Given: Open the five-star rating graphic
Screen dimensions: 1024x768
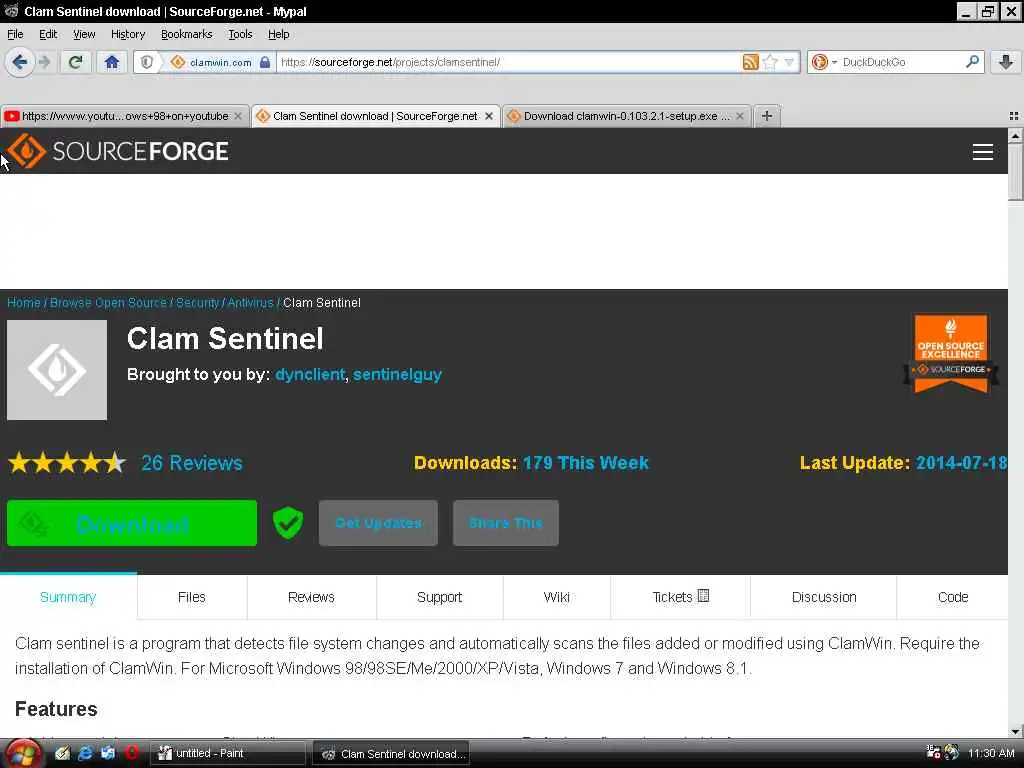Looking at the screenshot, I should (67, 463).
